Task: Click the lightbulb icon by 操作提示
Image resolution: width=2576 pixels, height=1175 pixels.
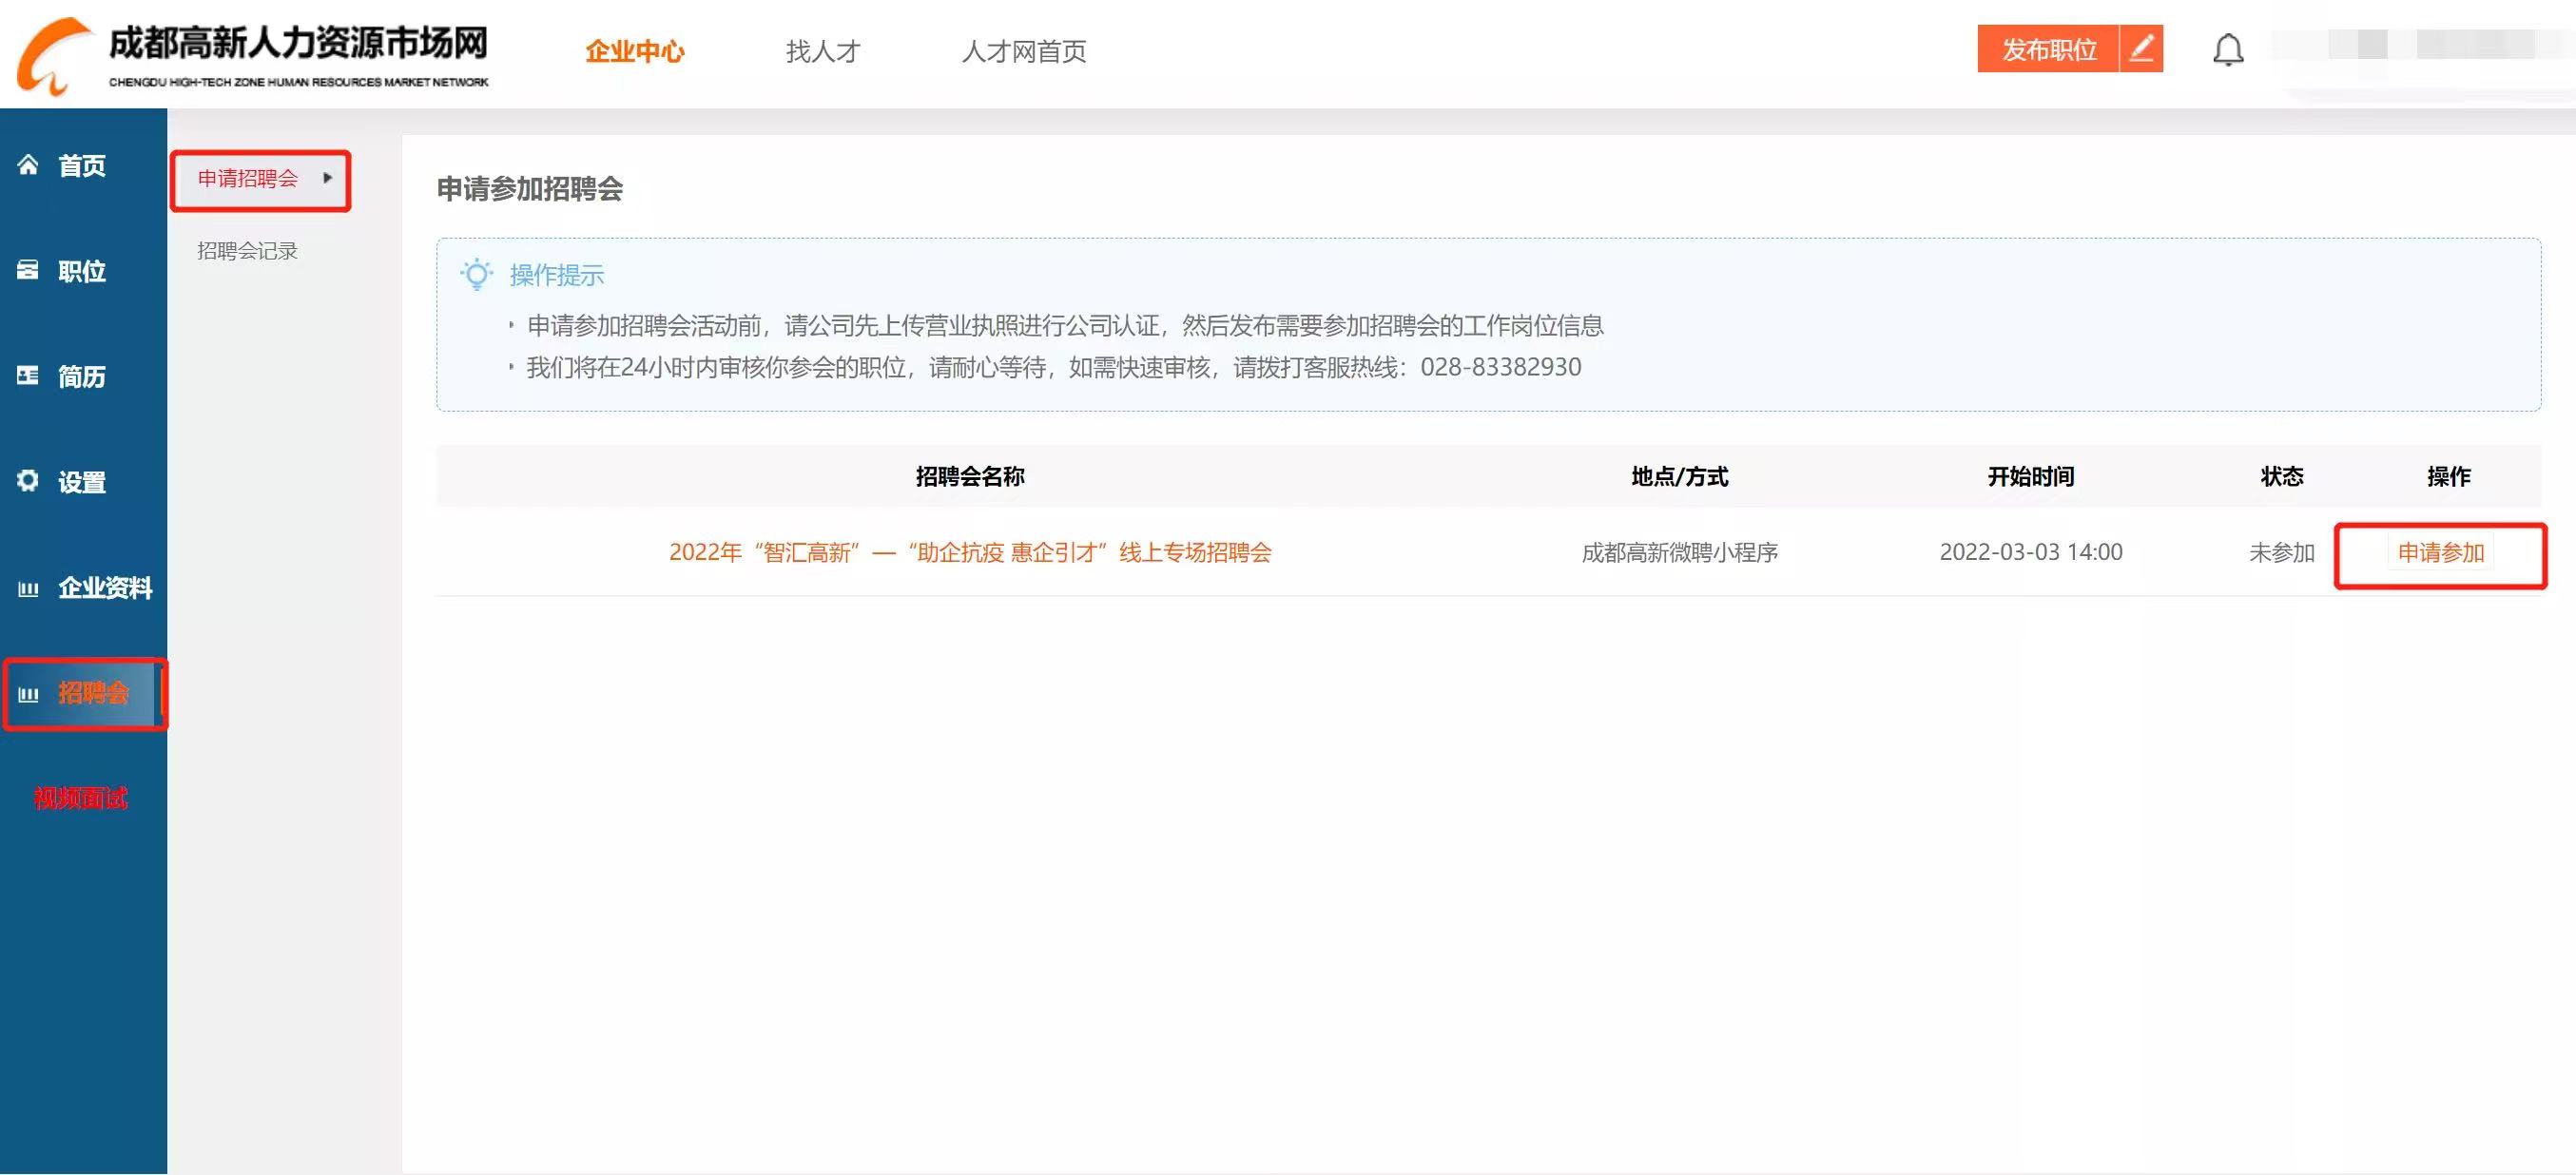Action: (477, 274)
